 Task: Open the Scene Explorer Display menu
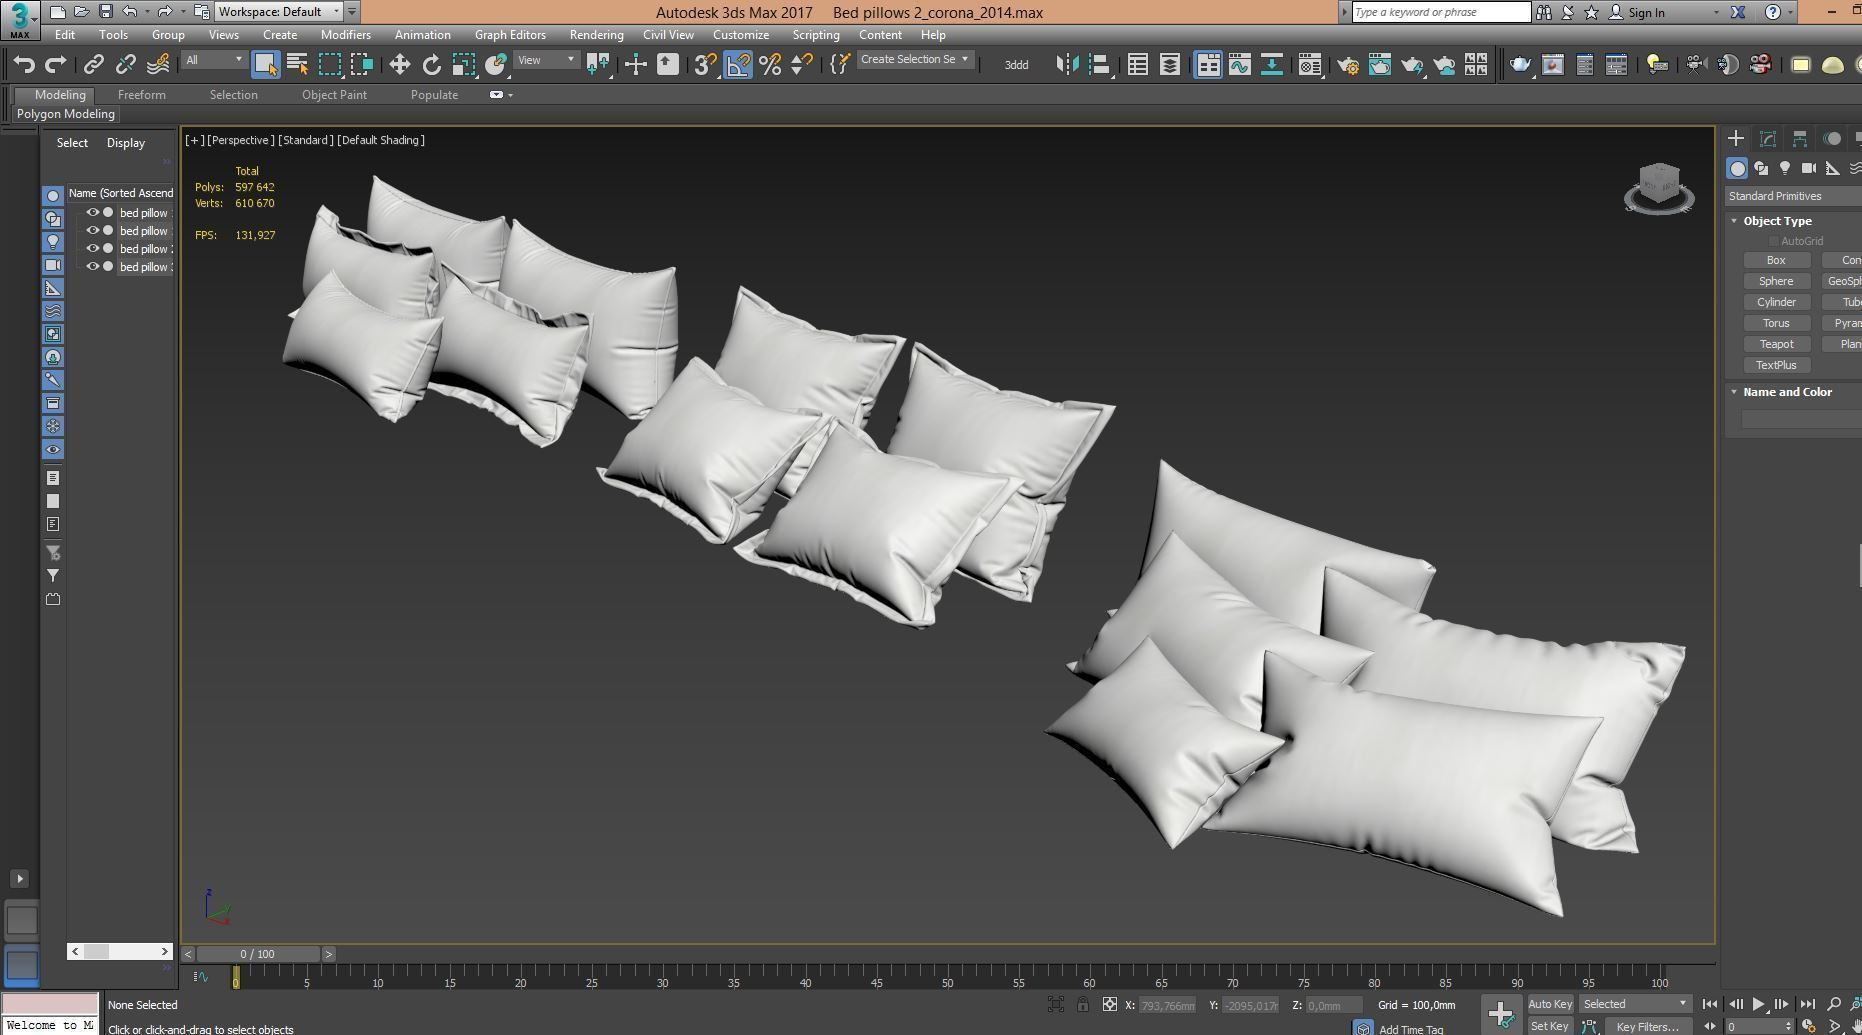(x=126, y=143)
